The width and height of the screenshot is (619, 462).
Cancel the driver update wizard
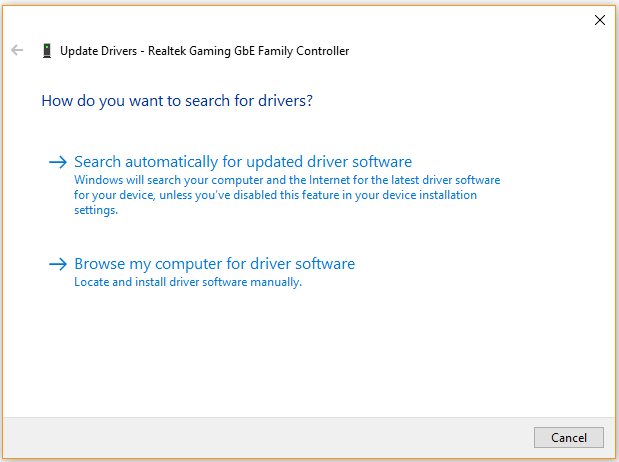(568, 437)
